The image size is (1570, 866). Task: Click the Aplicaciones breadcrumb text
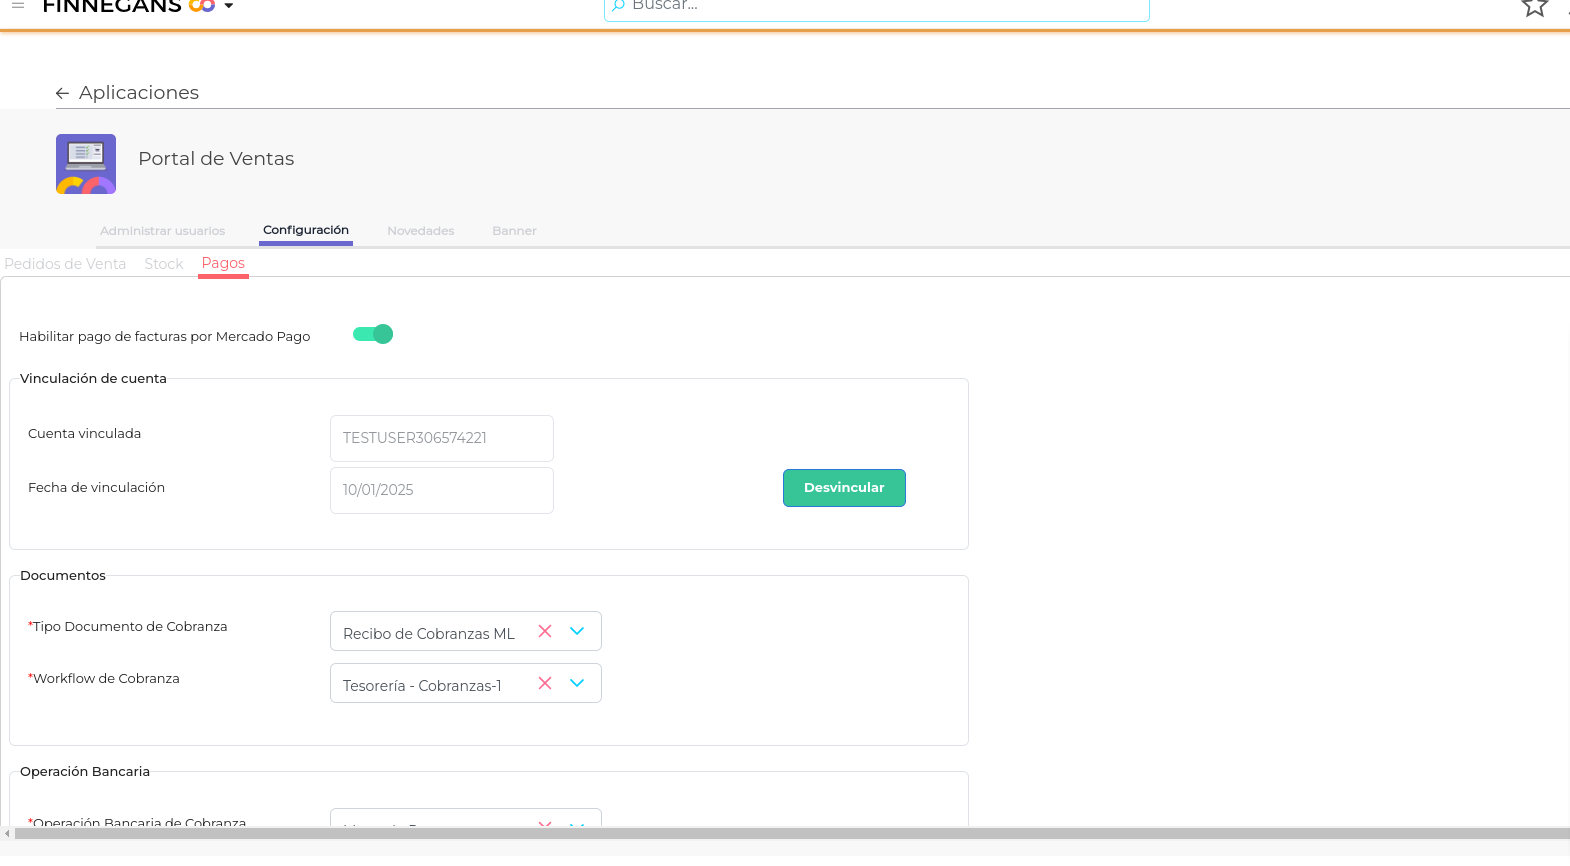pyautogui.click(x=139, y=93)
